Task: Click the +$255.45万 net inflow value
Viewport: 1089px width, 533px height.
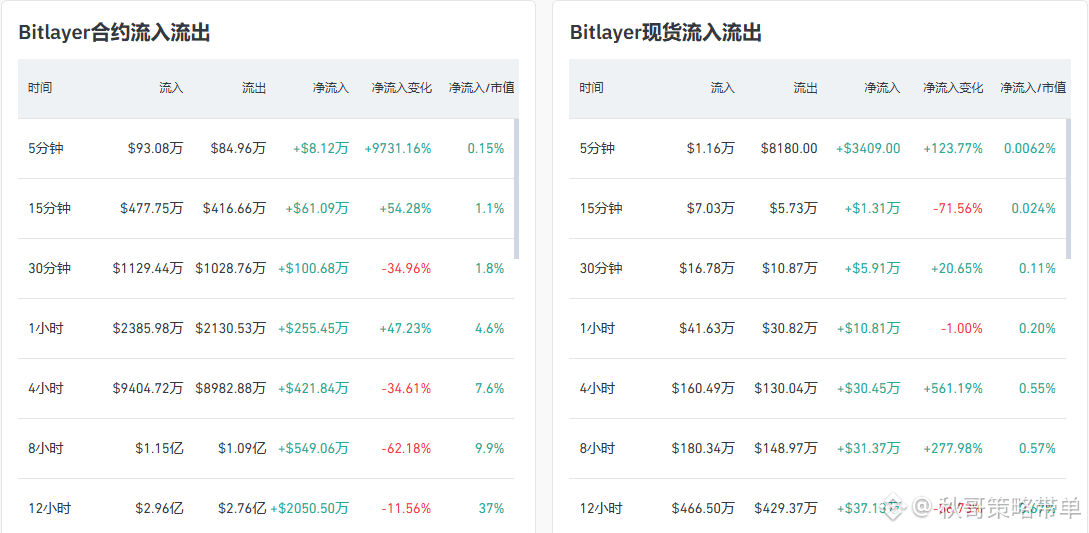Action: (313, 329)
